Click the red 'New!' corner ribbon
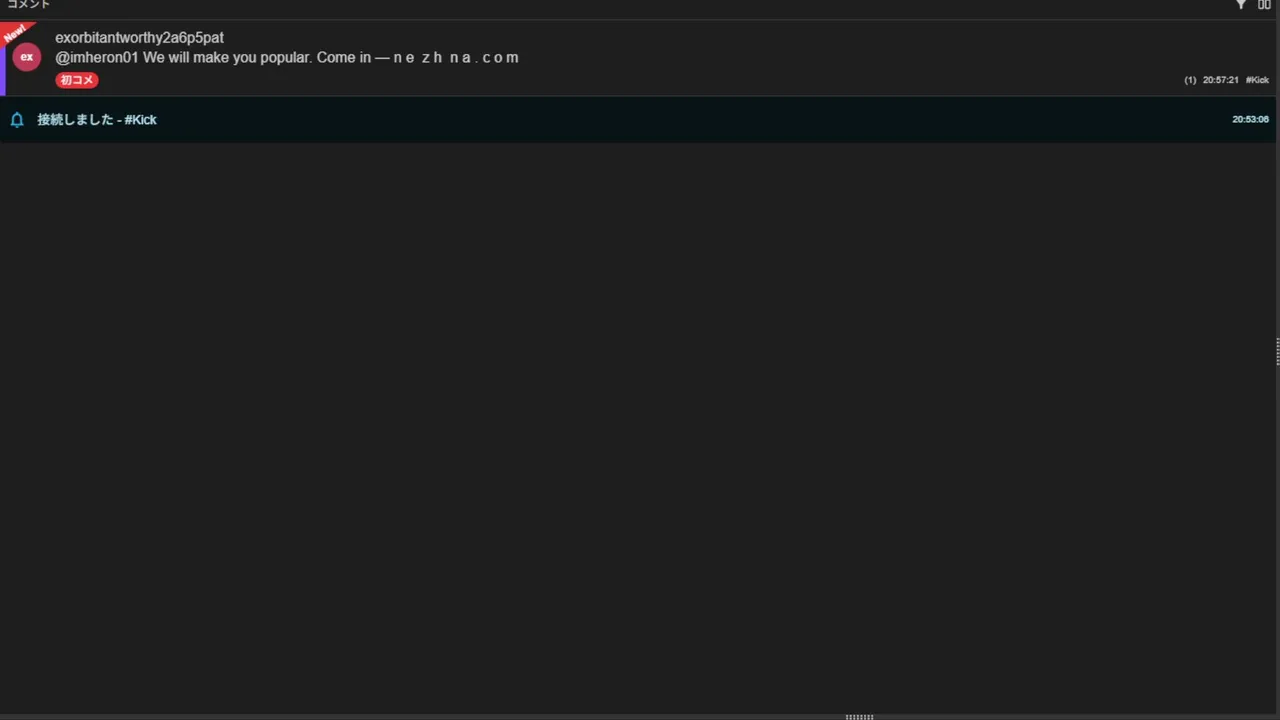 pos(14,33)
